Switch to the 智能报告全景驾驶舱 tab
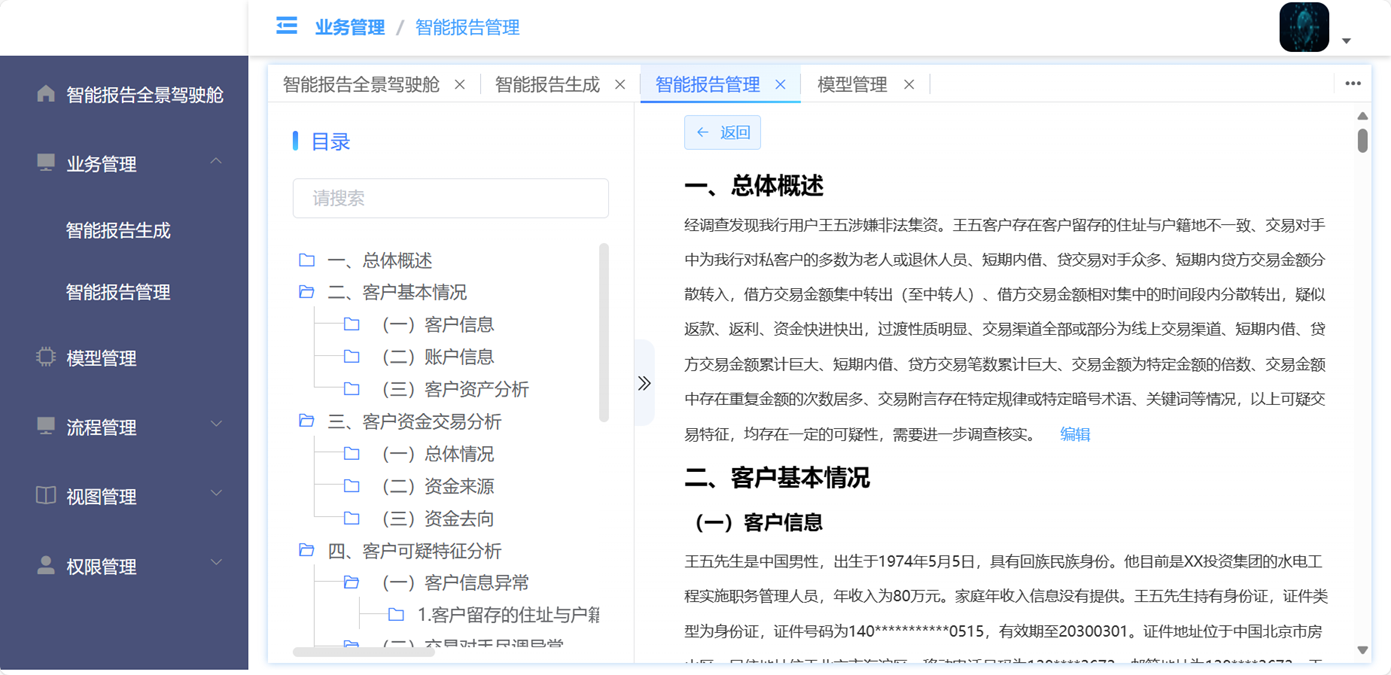This screenshot has width=1391, height=675. [x=361, y=85]
